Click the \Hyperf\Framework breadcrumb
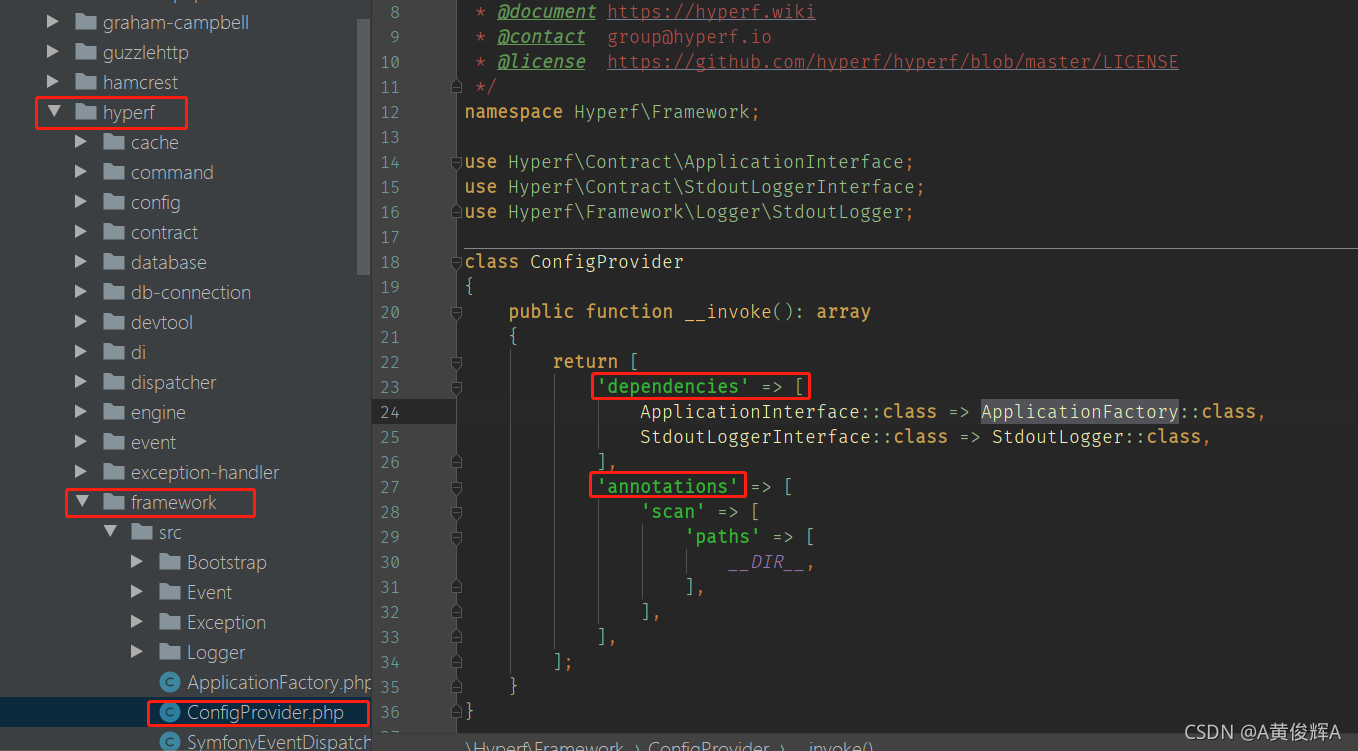The height and width of the screenshot is (751, 1358). coord(544,745)
